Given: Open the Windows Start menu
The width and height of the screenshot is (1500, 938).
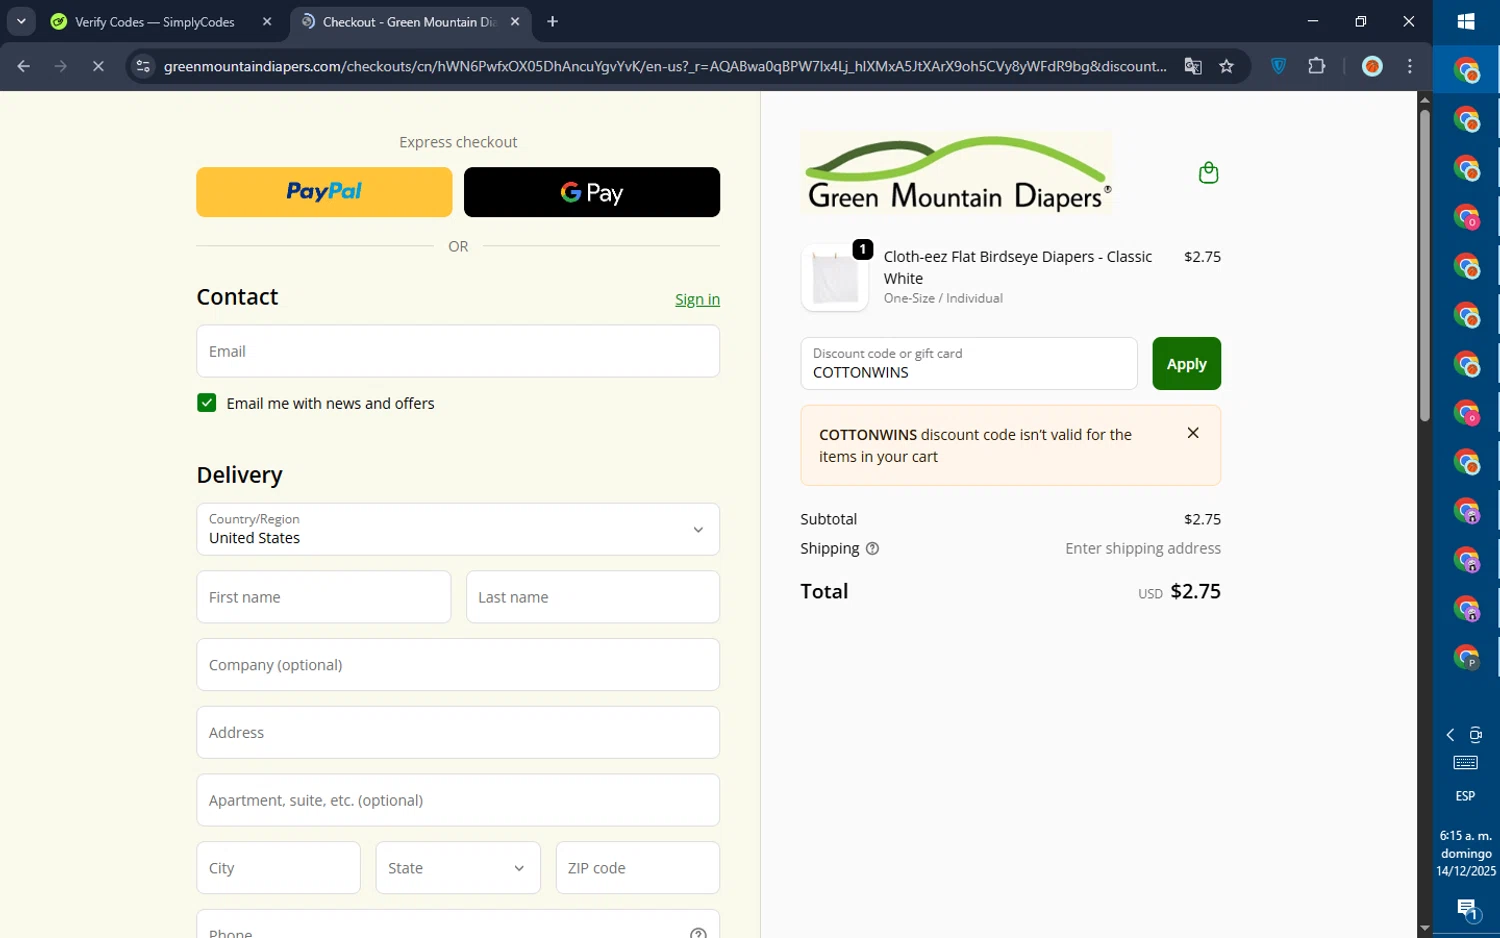Looking at the screenshot, I should point(1466,22).
